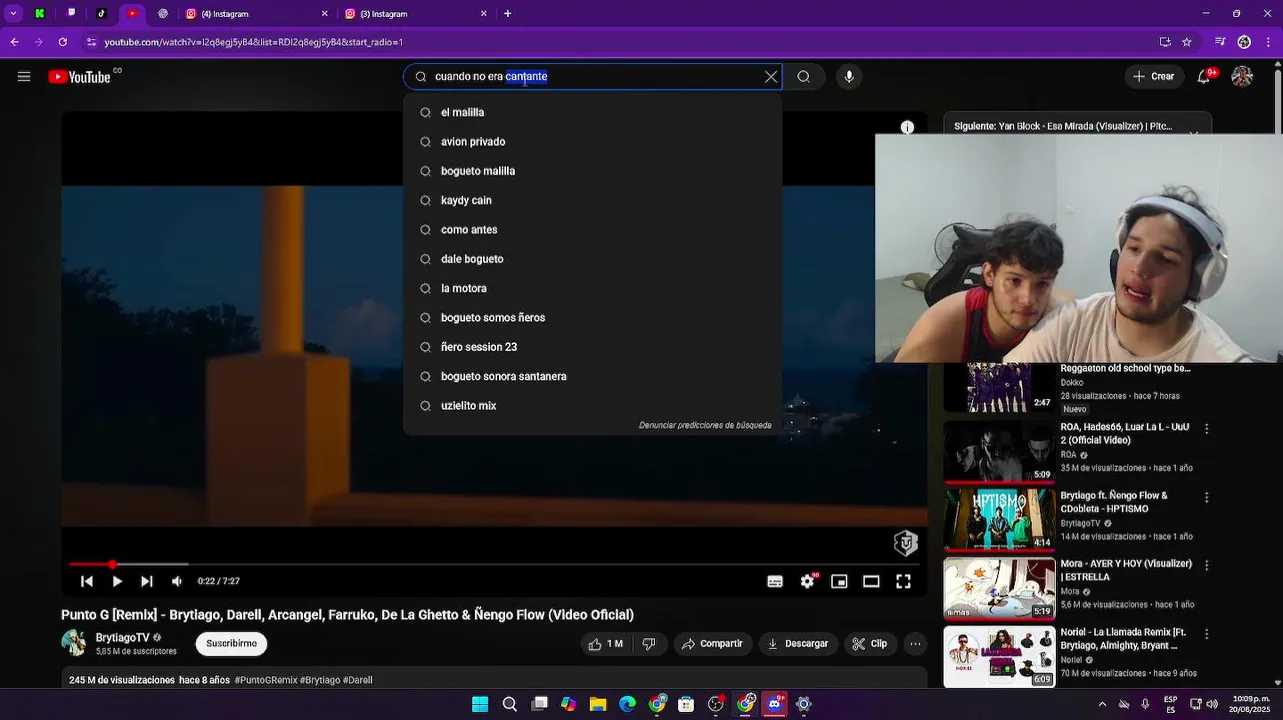Enter fullscreen mode
The image size is (1283, 720).
[x=903, y=581]
